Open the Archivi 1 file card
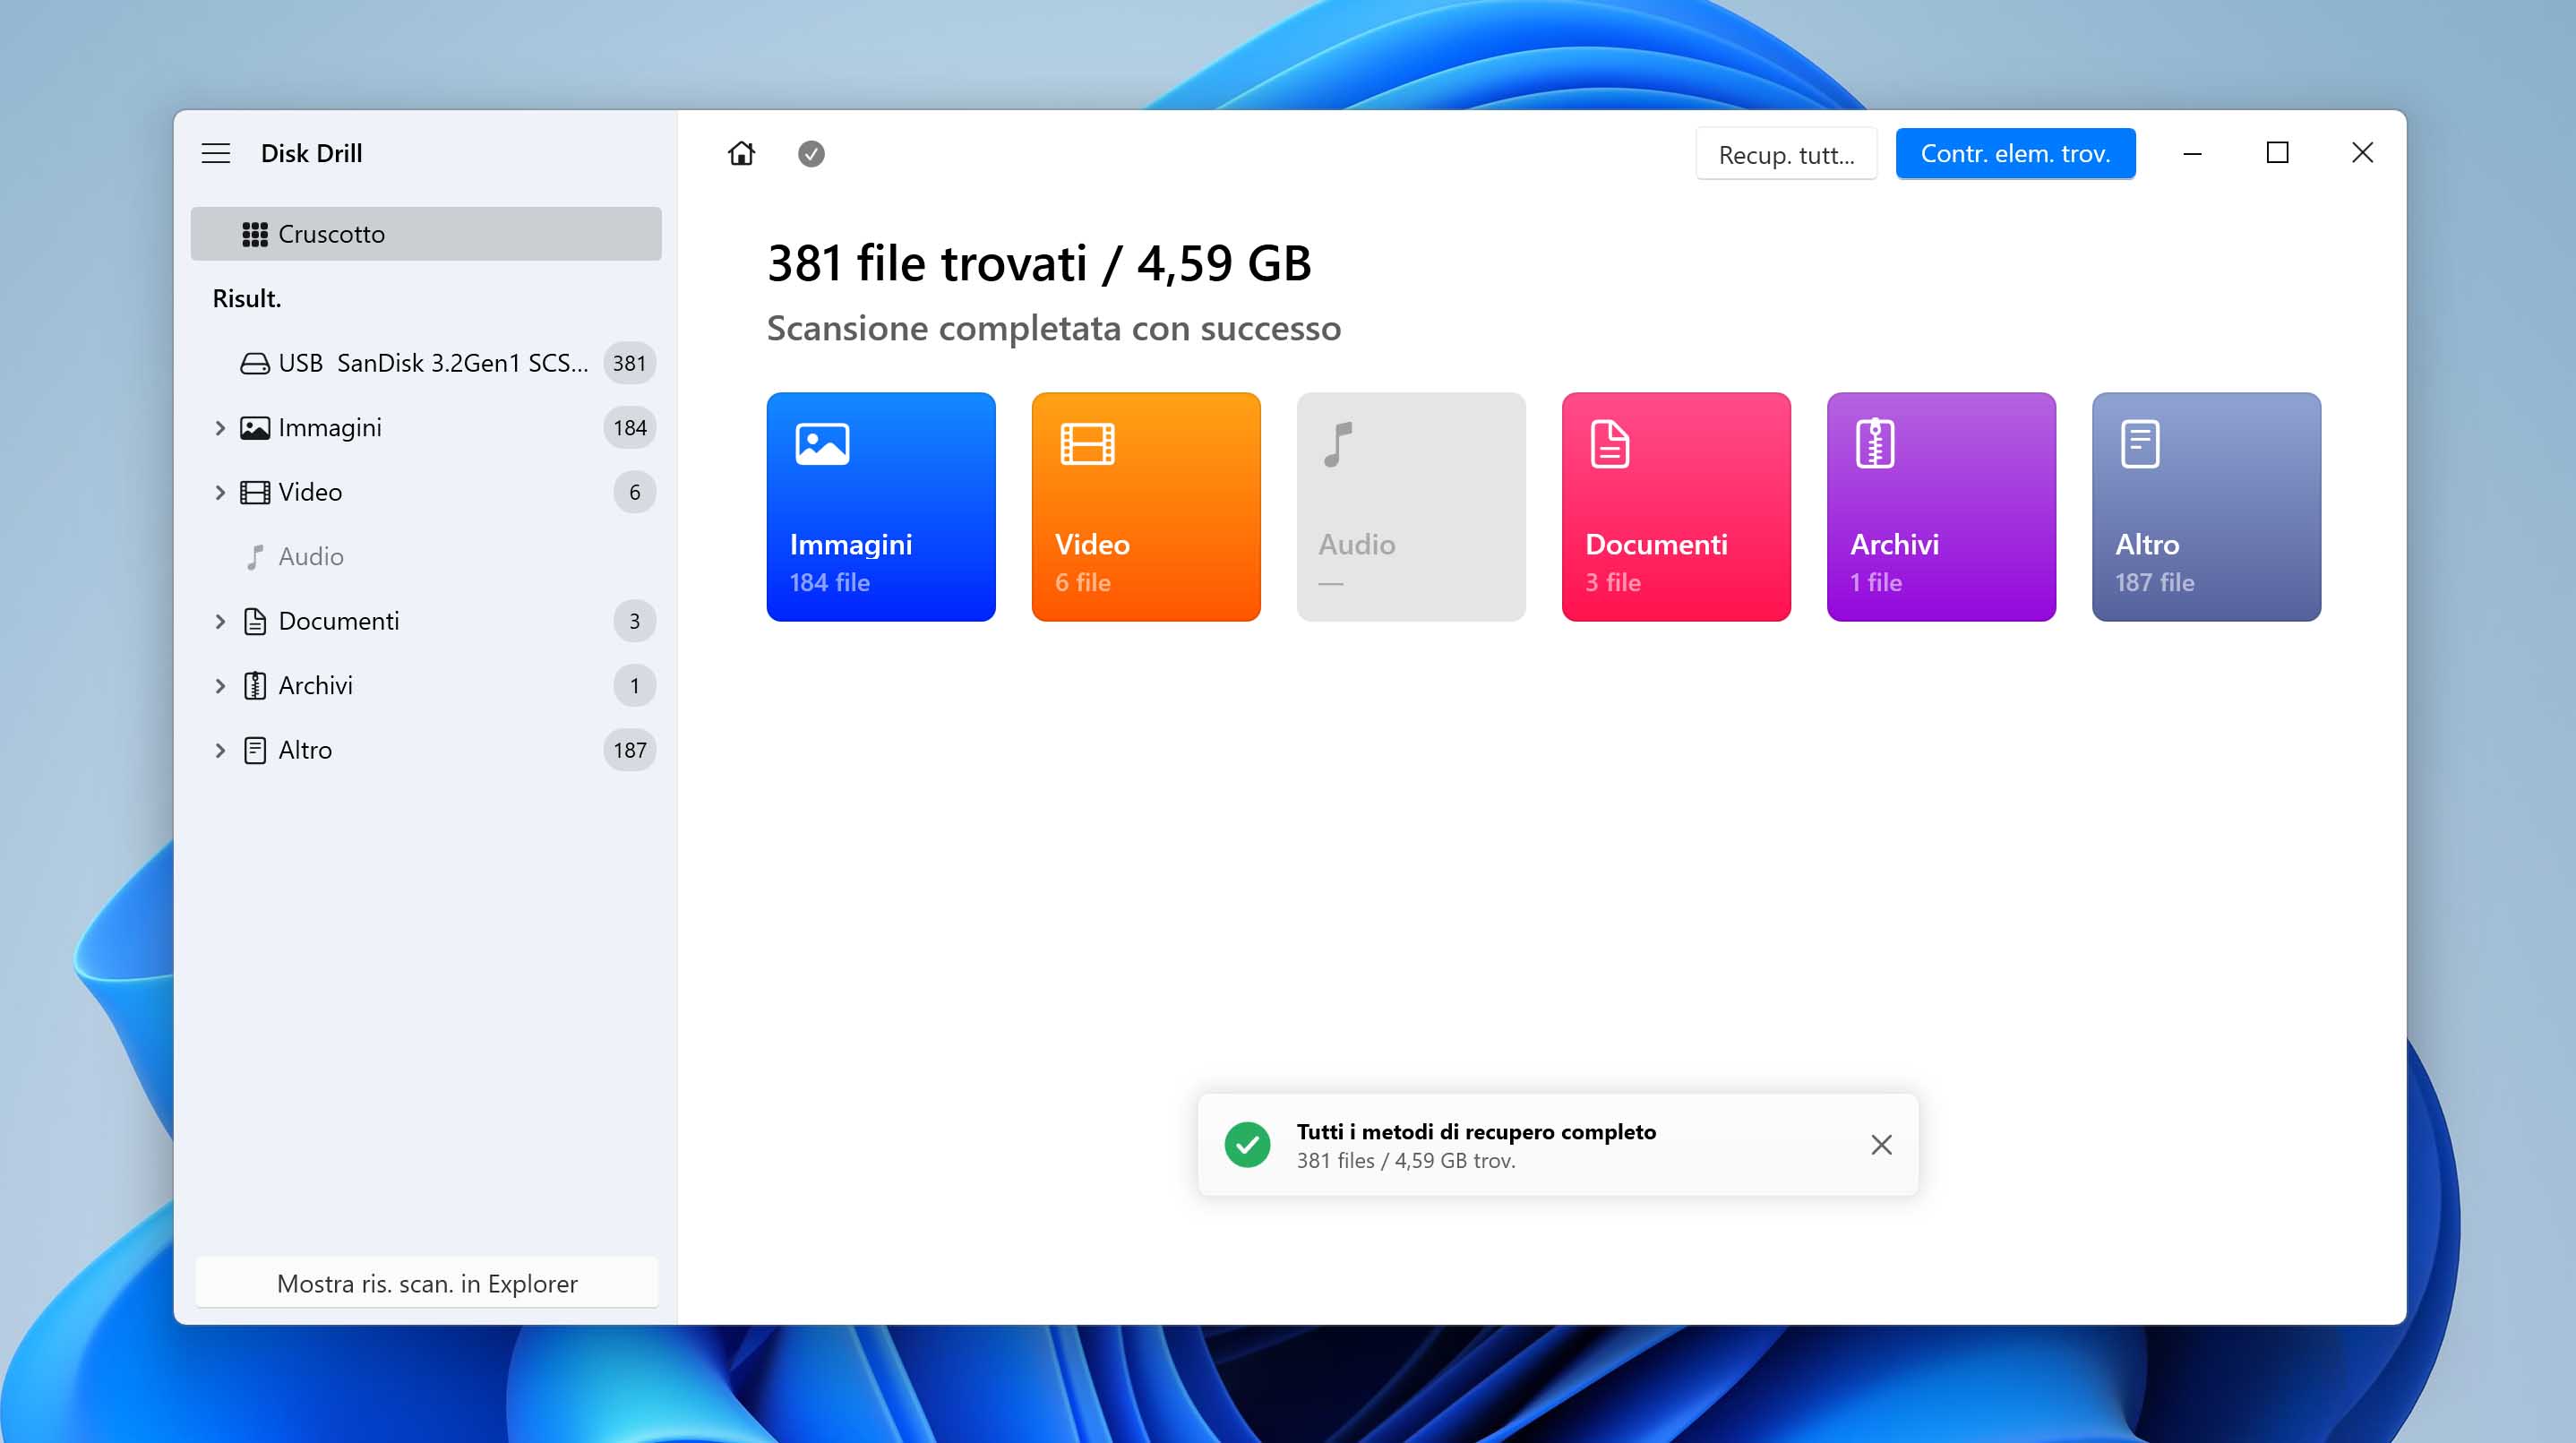 click(1941, 507)
